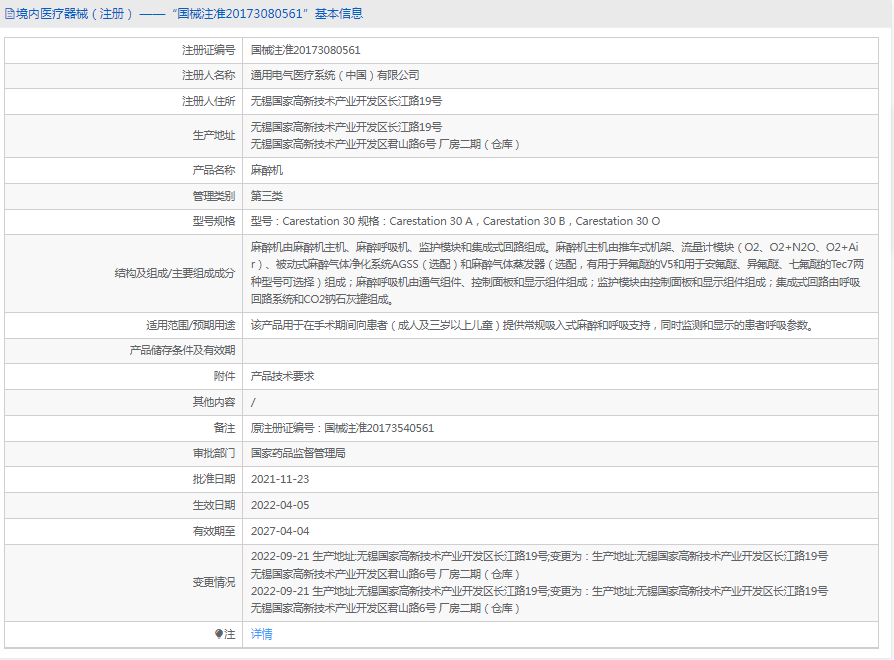Click the 有效期至 label

click(x=214, y=531)
